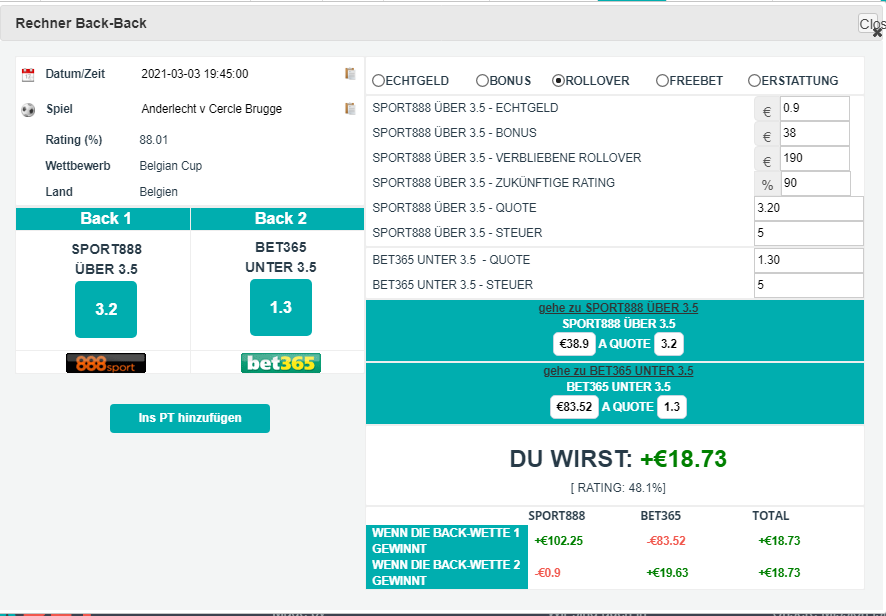The height and width of the screenshot is (616, 886).
Task: Click the BET365 column header in results table
Action: 661,516
